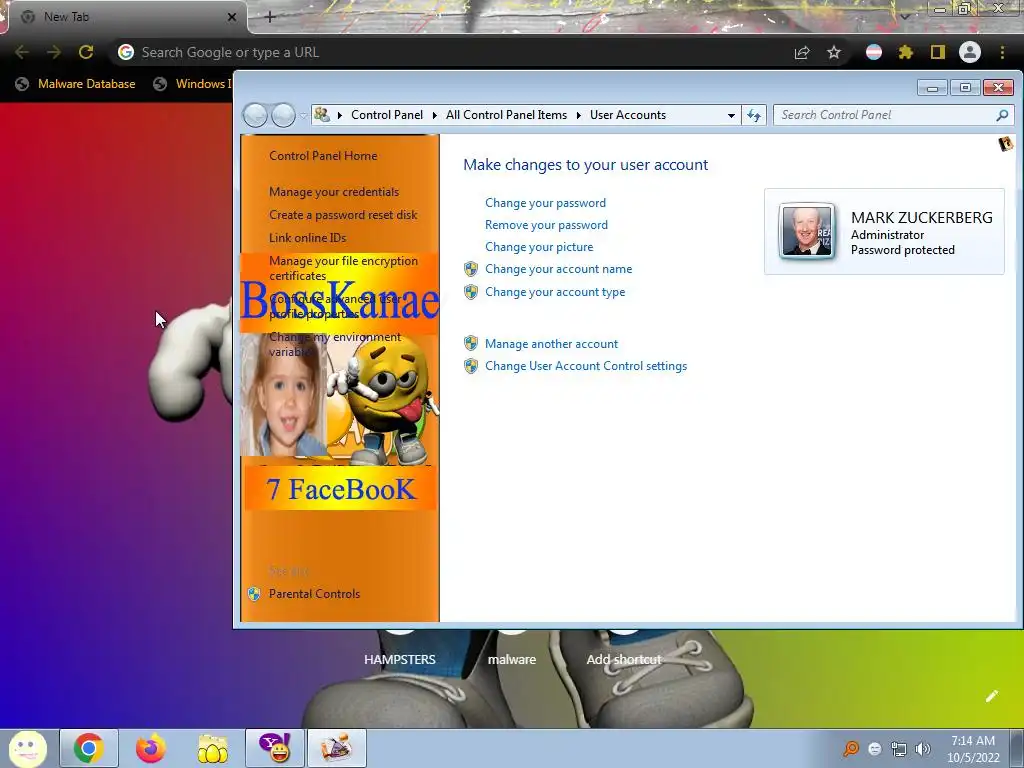Click Create a password reset disk
This screenshot has height=768, width=1024.
tap(343, 215)
